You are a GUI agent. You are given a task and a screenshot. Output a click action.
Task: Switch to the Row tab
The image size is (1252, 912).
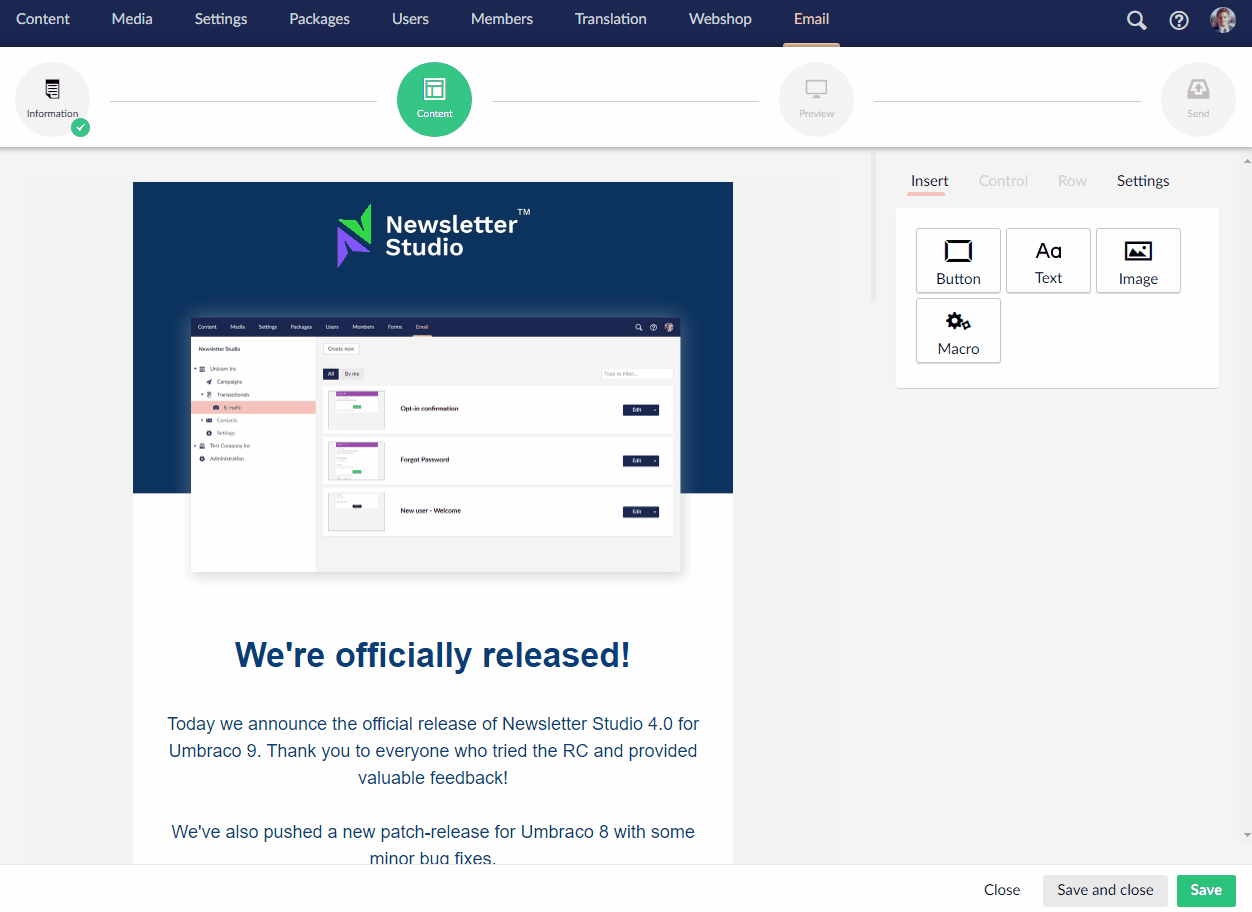pyautogui.click(x=1072, y=181)
